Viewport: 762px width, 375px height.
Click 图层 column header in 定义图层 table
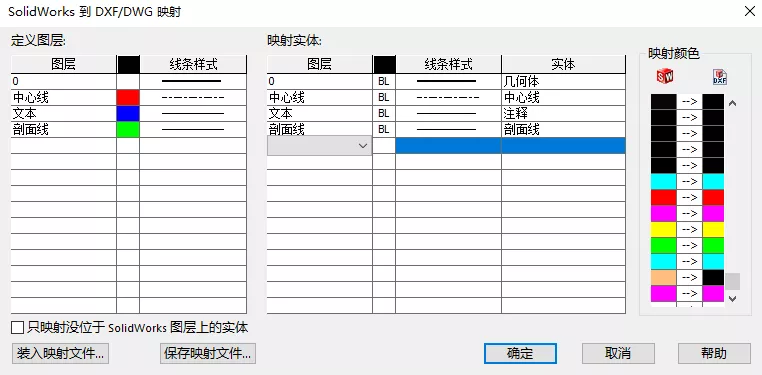[x=64, y=64]
